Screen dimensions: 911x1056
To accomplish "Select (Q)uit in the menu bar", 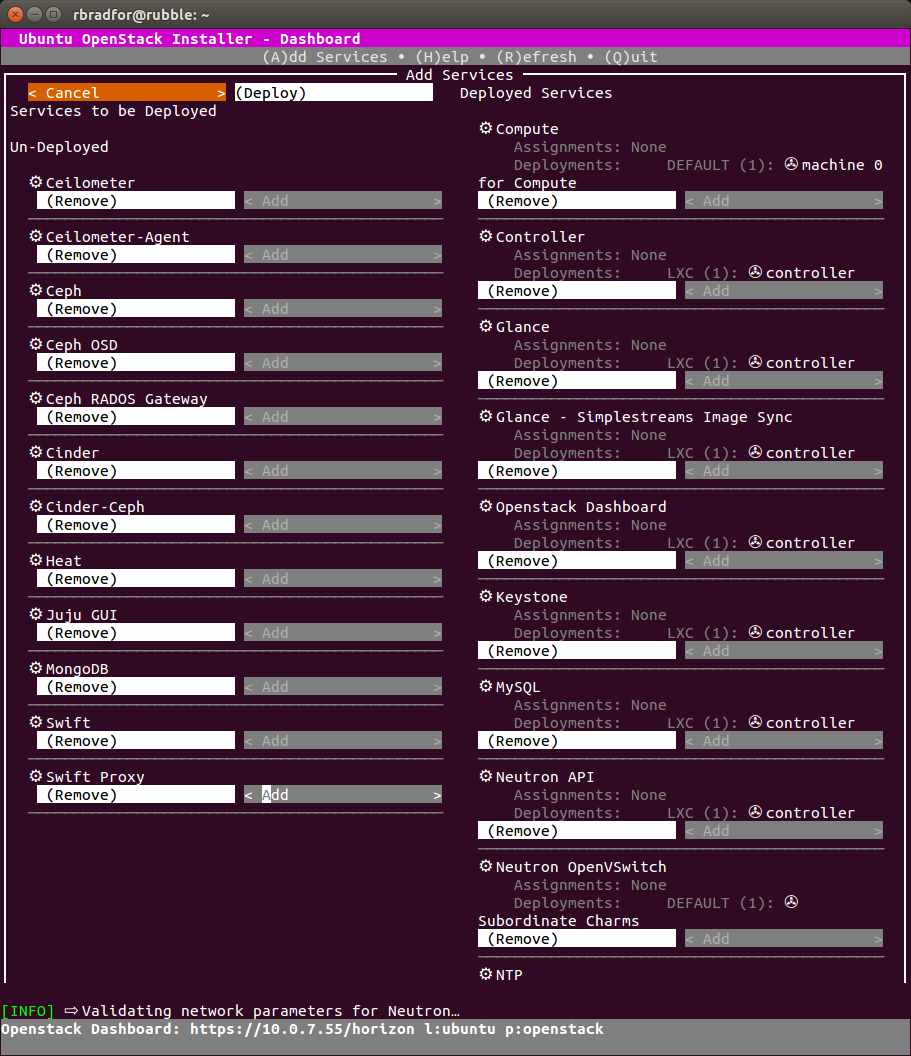I will click(631, 57).
